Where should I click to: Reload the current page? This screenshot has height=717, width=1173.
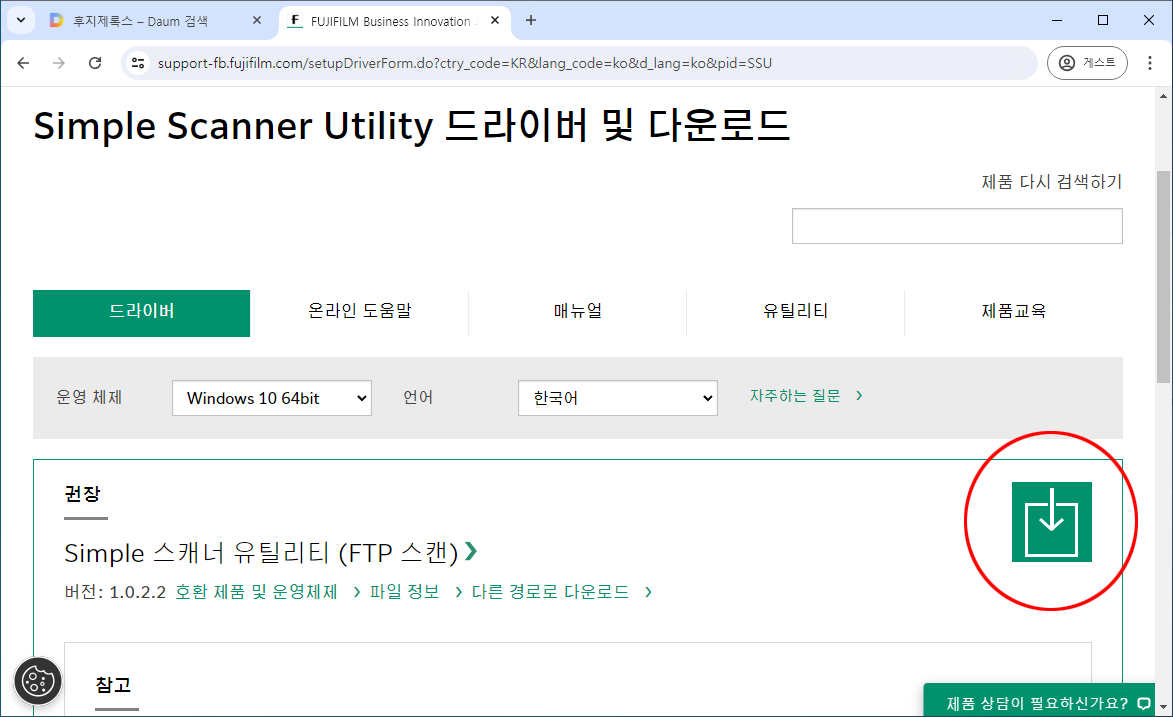pos(95,63)
